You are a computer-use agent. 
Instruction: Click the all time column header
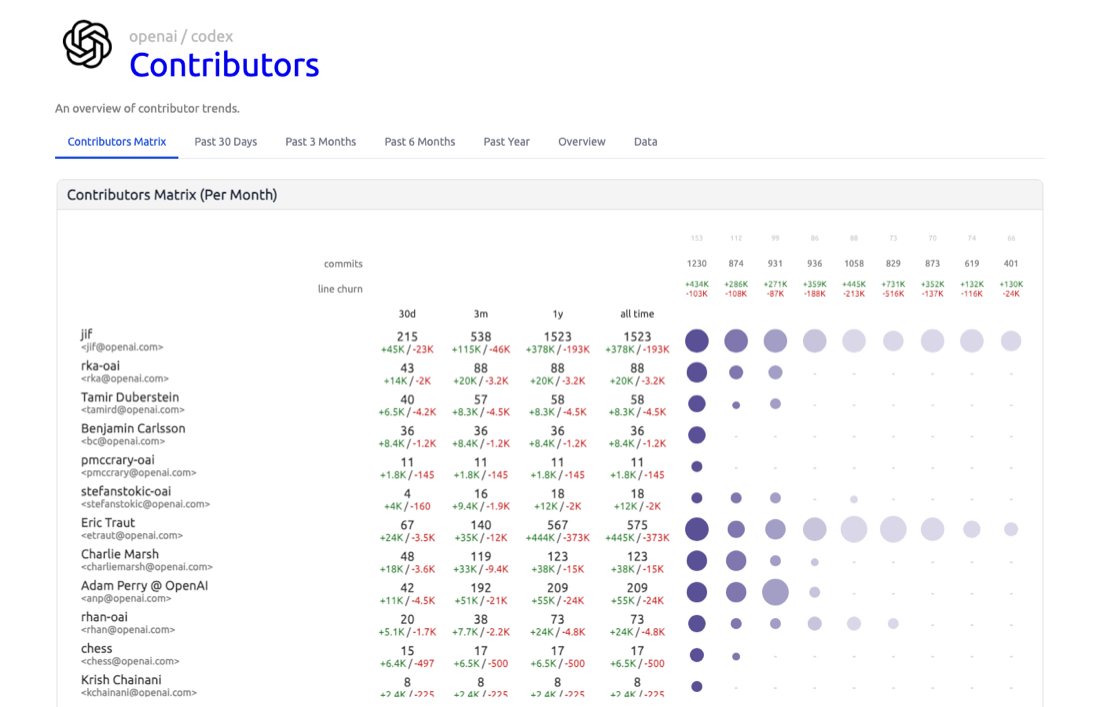(637, 314)
